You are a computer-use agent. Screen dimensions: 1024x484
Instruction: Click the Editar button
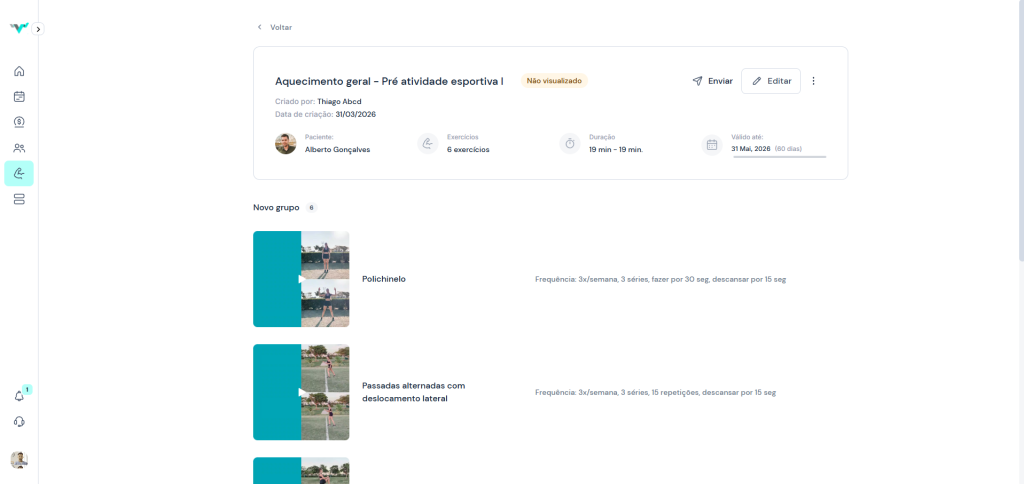[x=771, y=81]
